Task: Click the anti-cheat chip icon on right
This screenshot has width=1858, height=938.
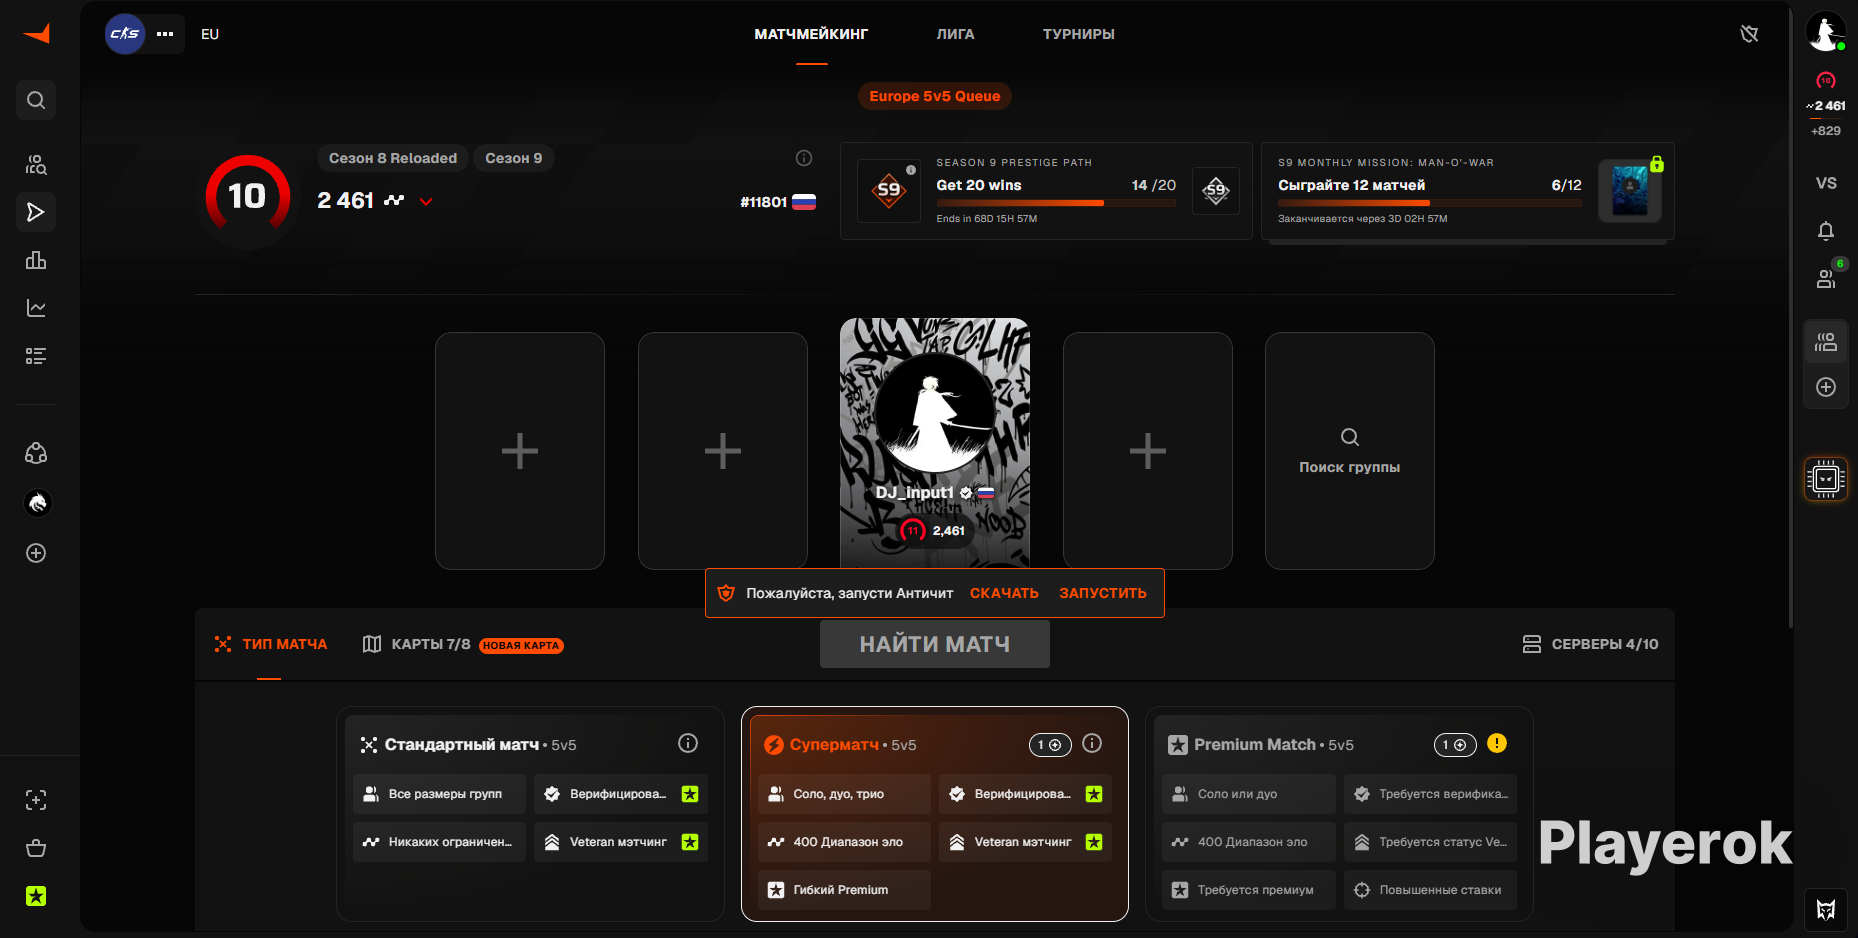Action: click(x=1826, y=479)
